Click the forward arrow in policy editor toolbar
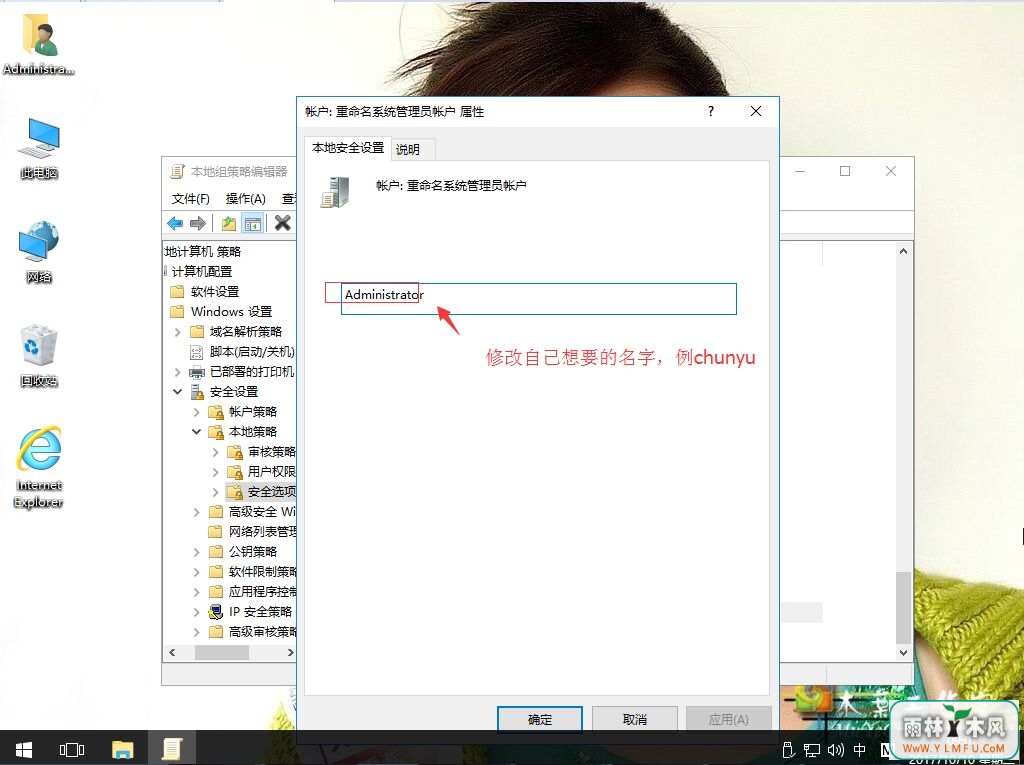Screen dimensions: 1024x765 pyautogui.click(x=197, y=223)
